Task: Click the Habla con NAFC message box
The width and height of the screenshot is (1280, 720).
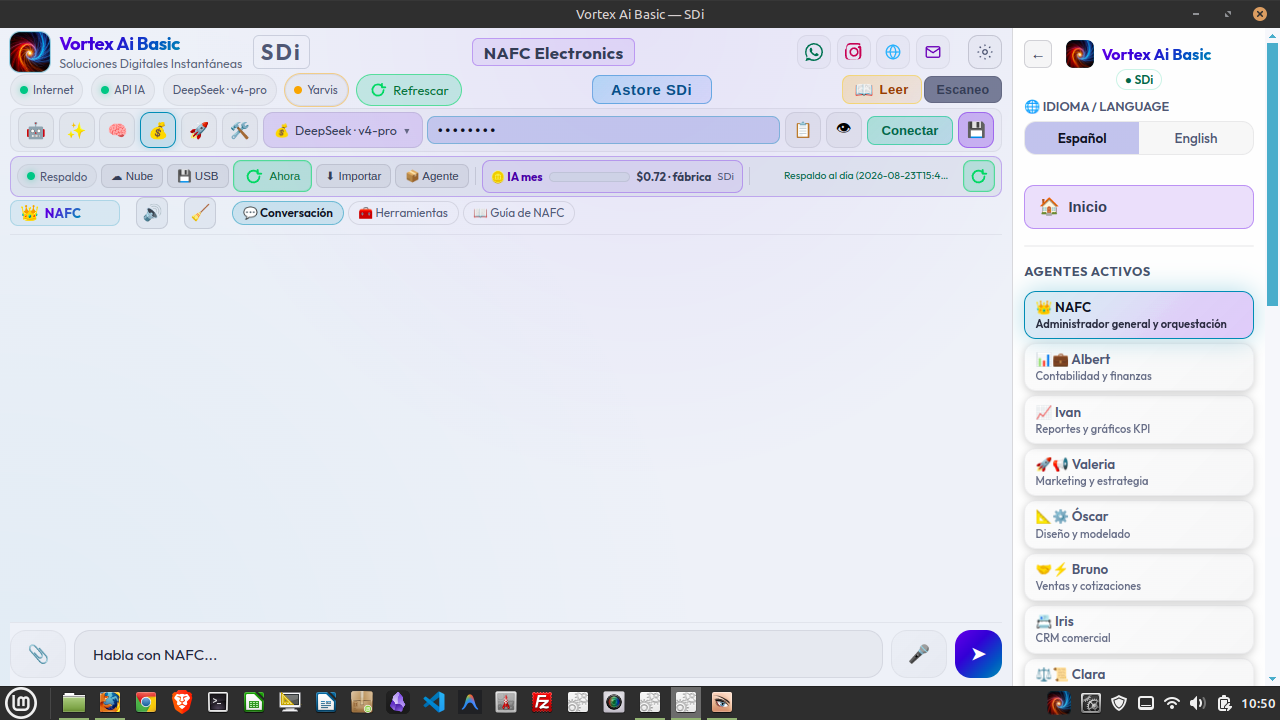Action: [478, 655]
